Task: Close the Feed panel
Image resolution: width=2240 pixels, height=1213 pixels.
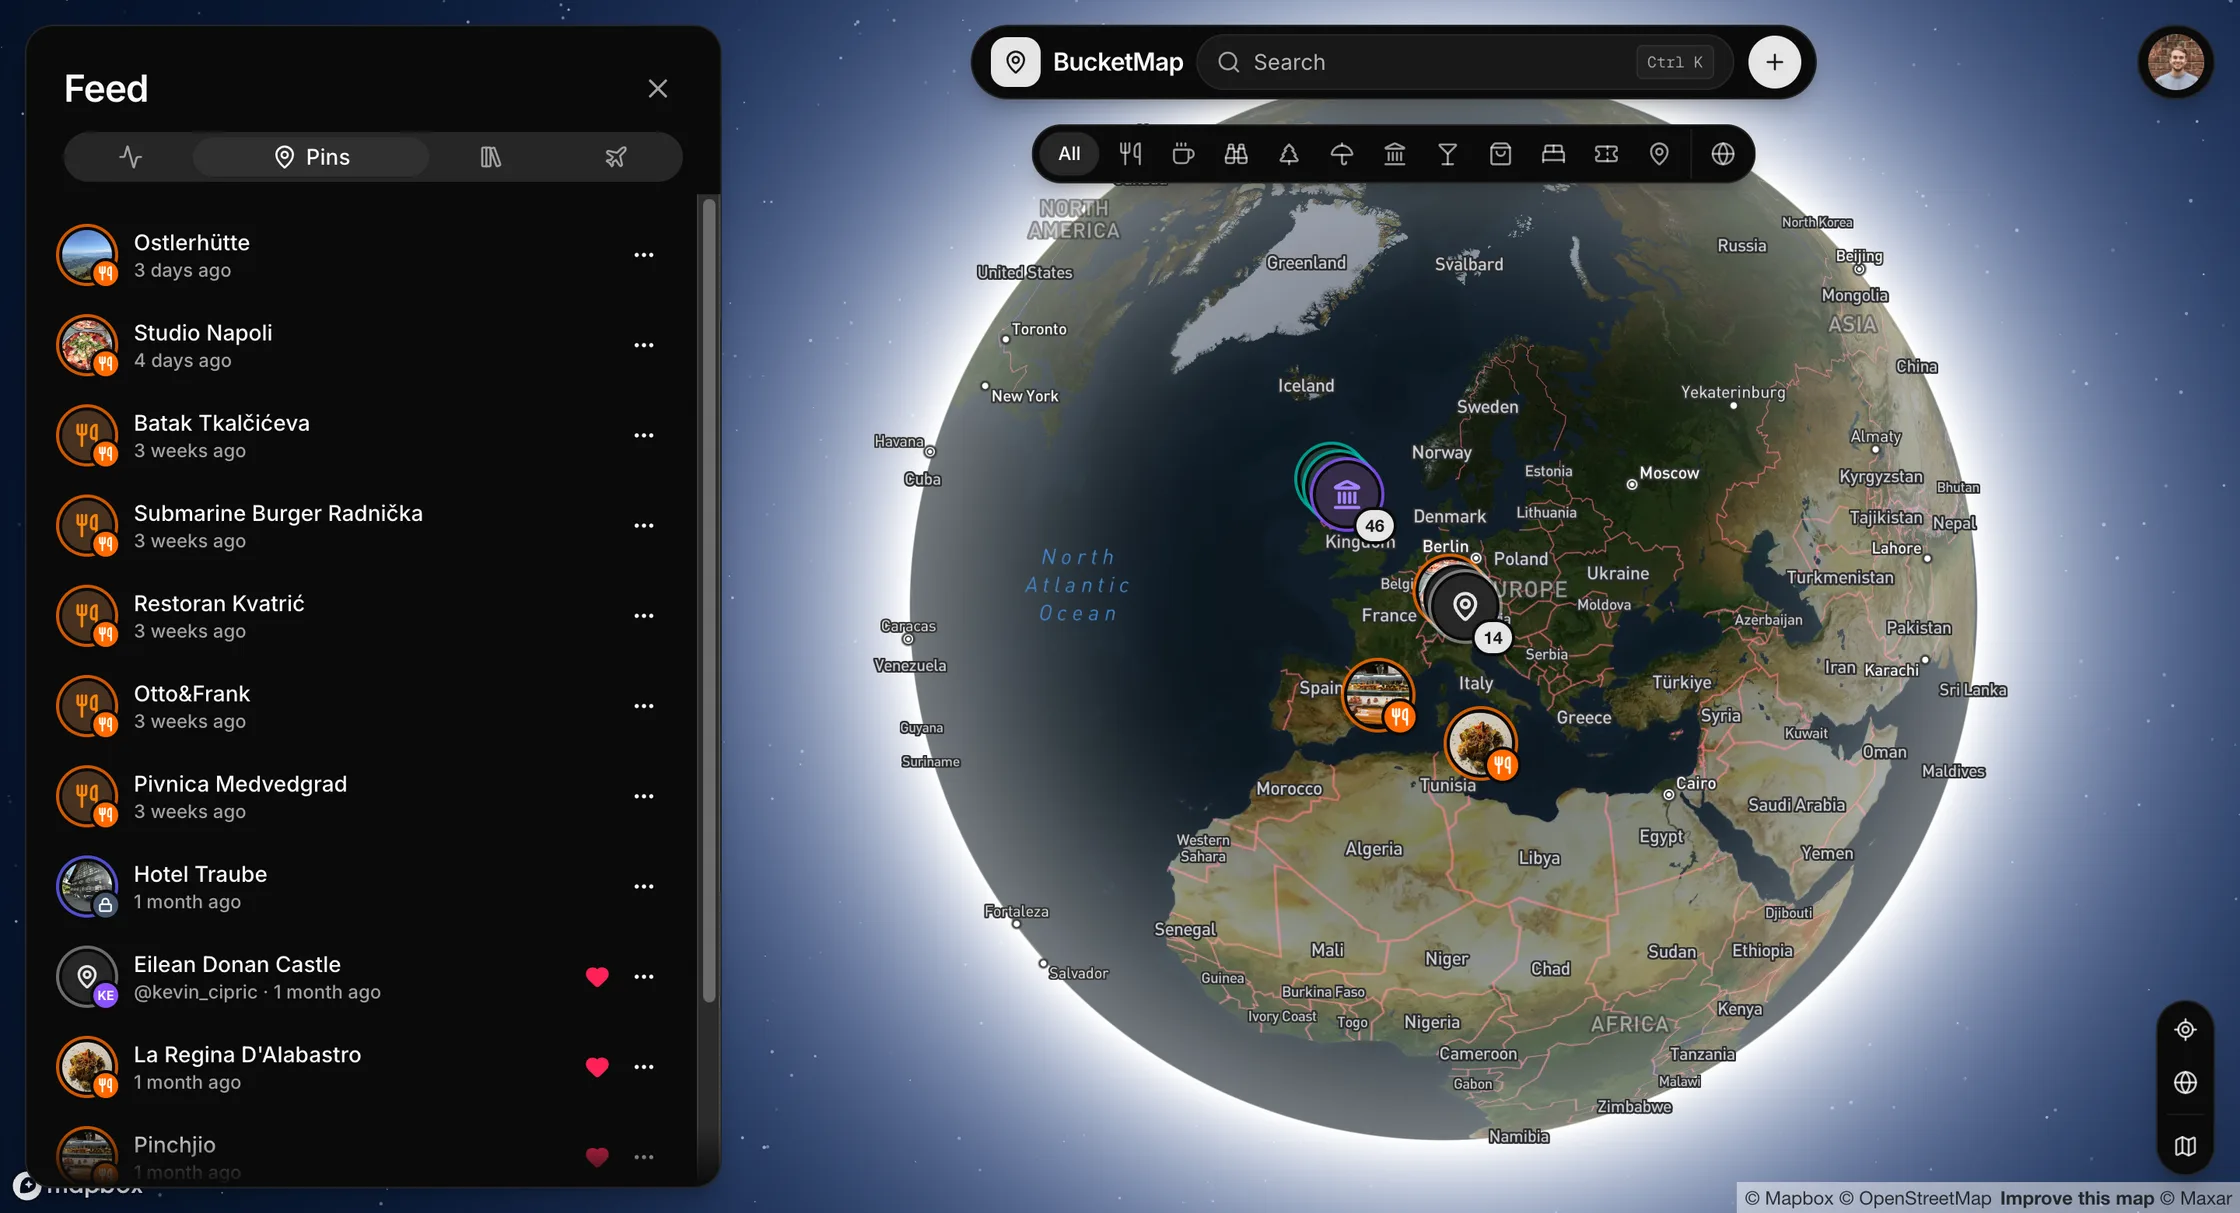Action: [x=657, y=89]
